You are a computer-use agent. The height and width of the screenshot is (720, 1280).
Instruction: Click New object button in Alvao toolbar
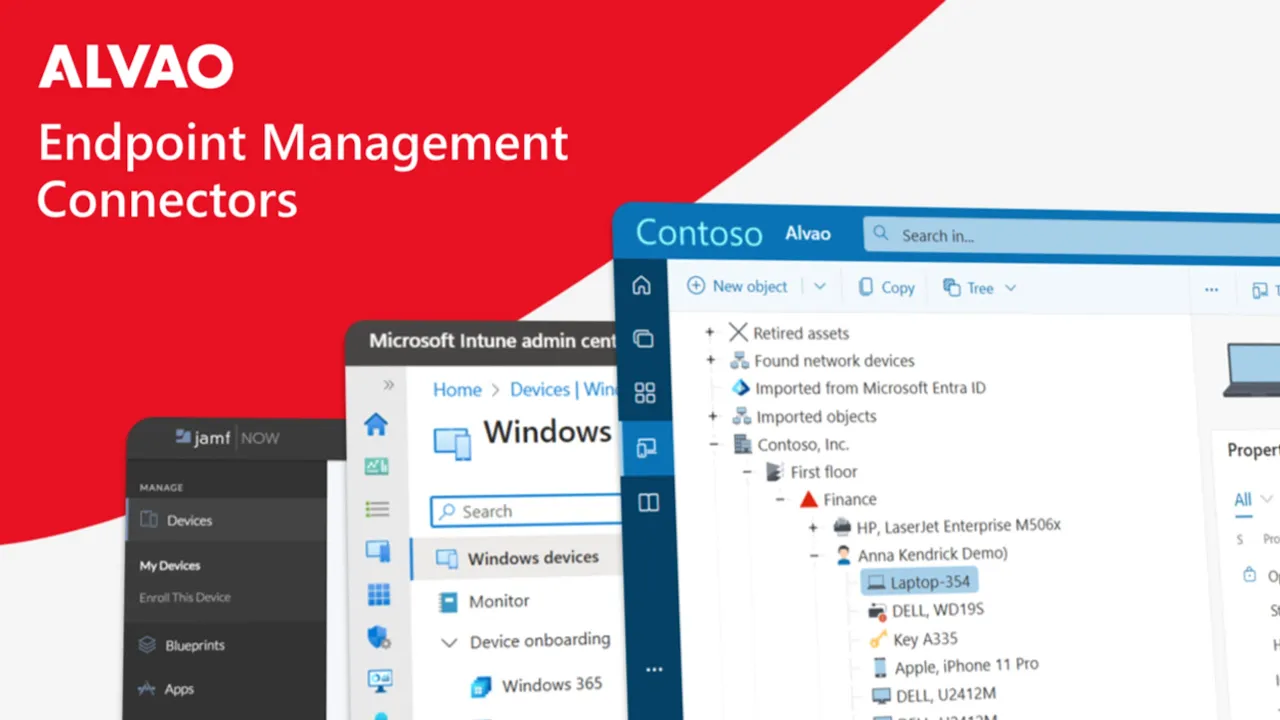click(737, 286)
